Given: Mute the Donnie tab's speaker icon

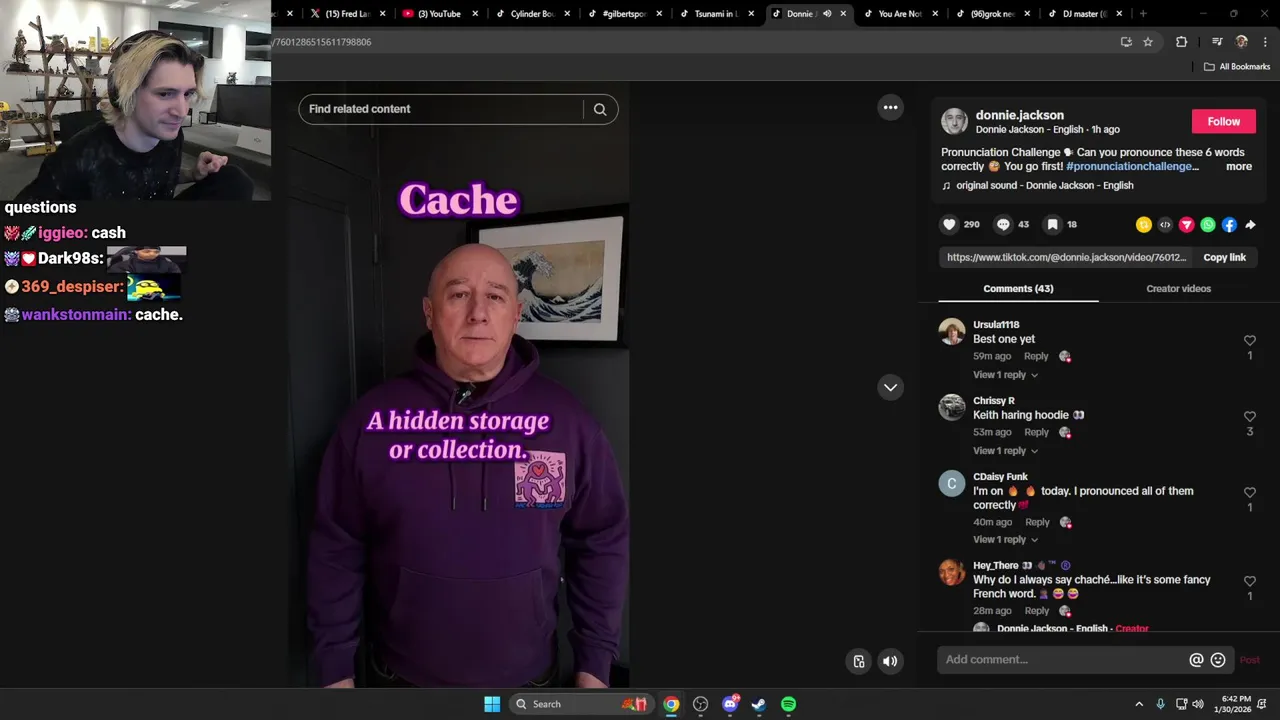Looking at the screenshot, I should click(827, 14).
